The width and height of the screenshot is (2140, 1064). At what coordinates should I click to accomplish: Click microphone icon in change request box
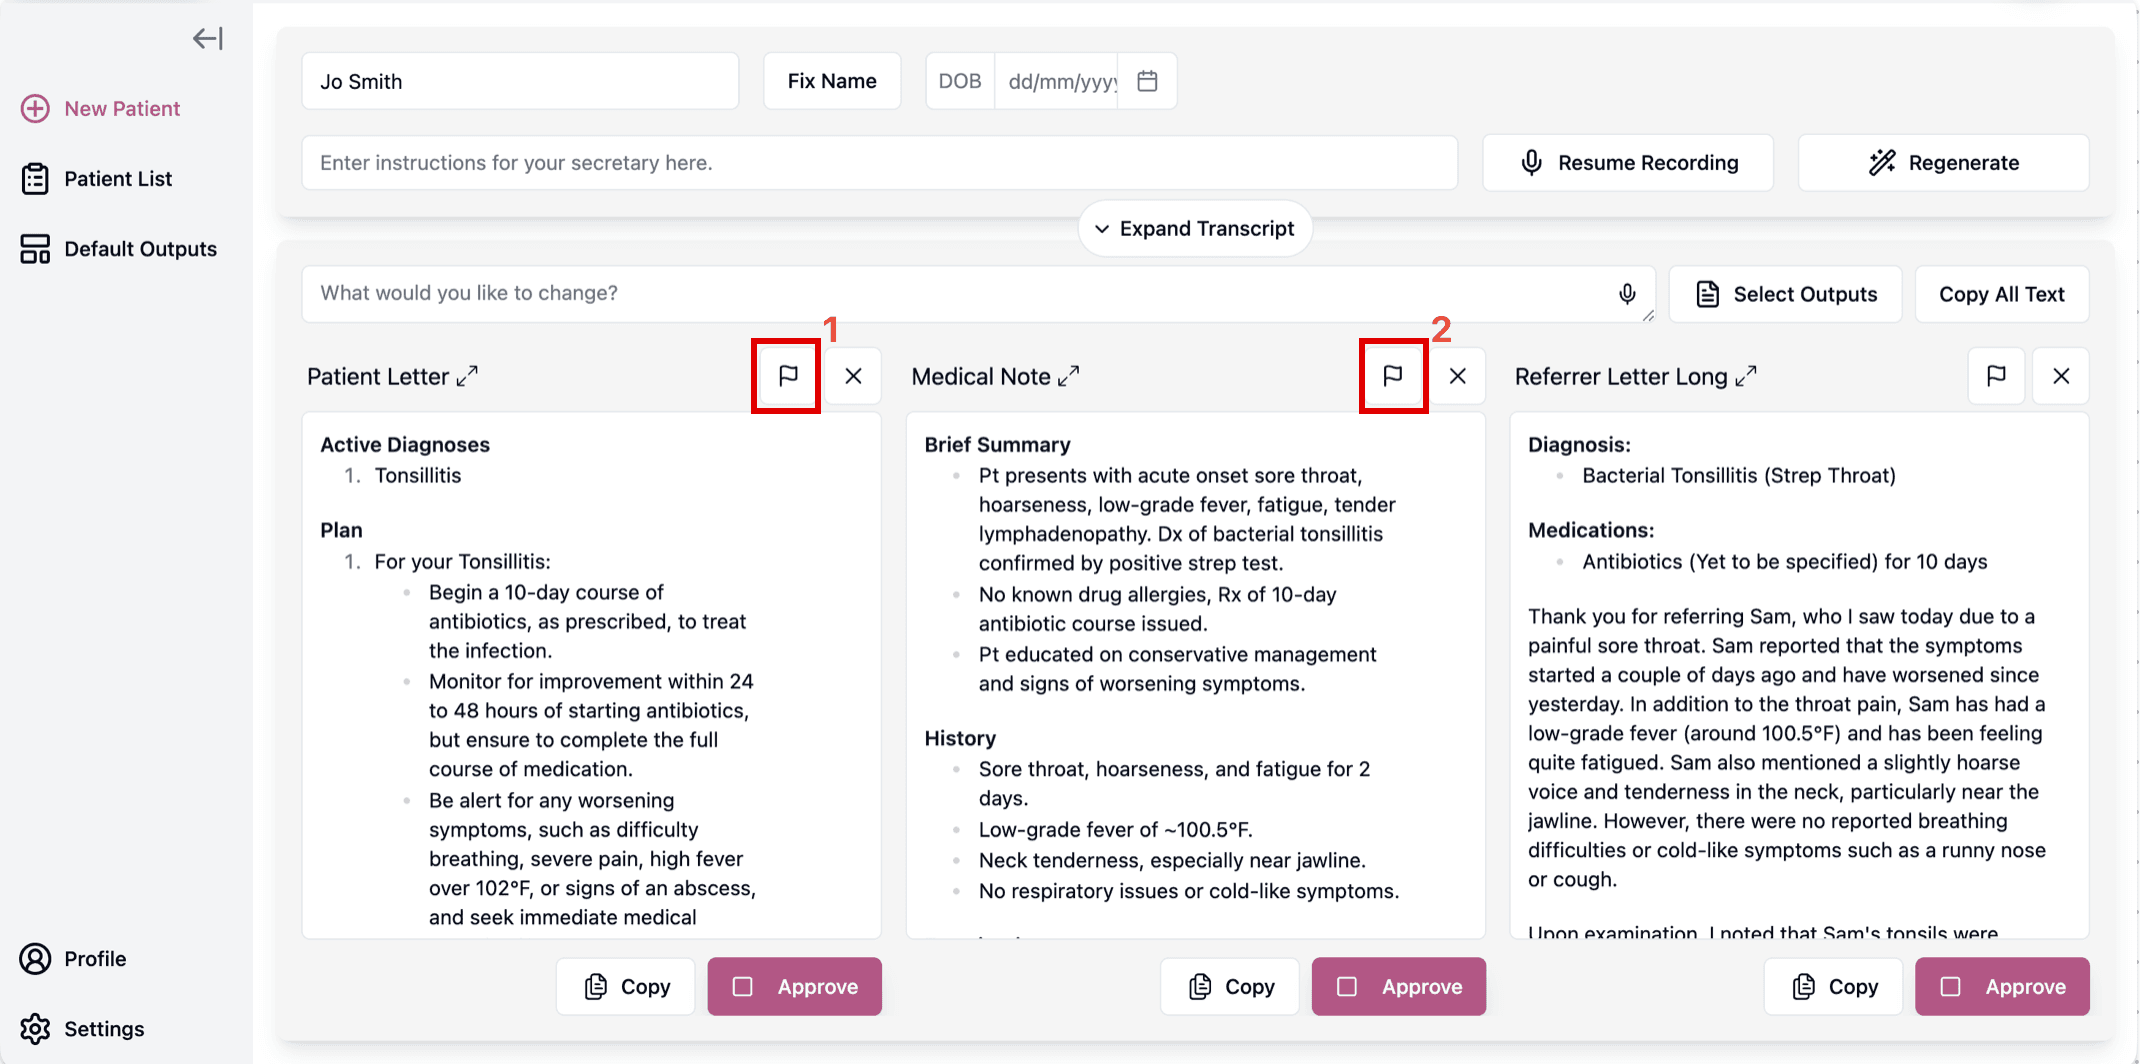coord(1627,293)
